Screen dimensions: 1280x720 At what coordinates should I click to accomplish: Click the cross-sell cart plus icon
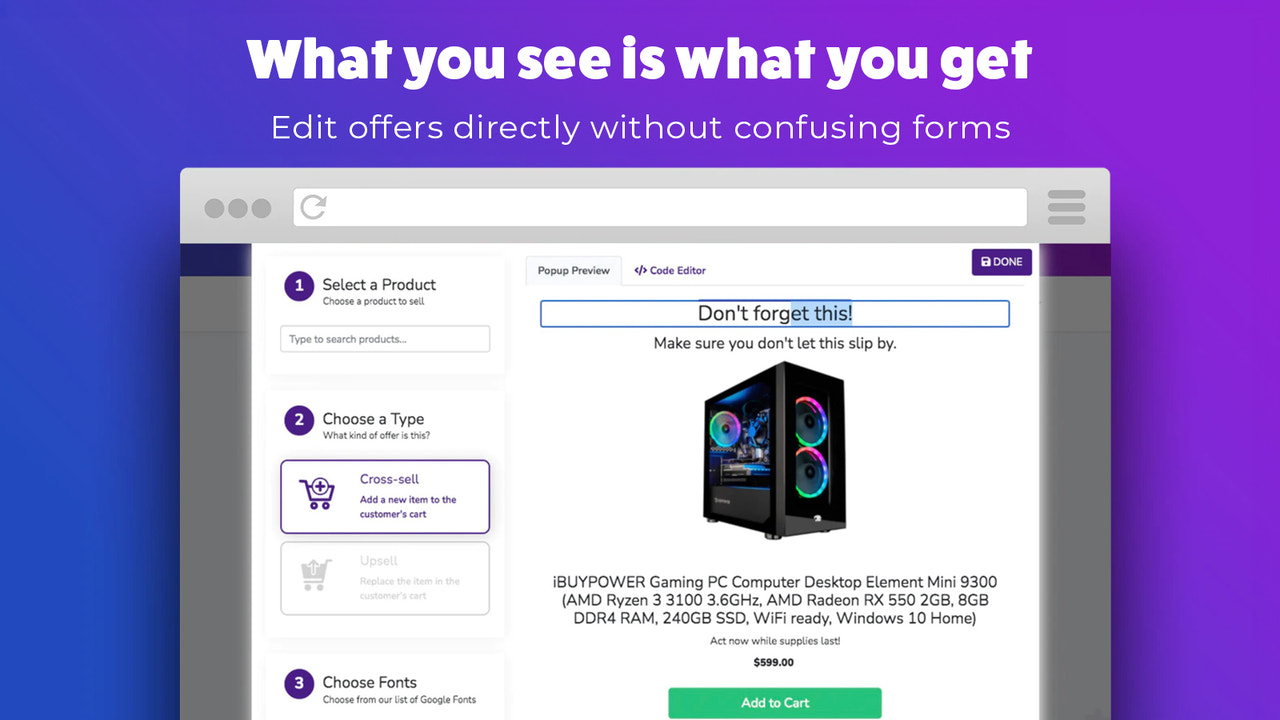318,494
